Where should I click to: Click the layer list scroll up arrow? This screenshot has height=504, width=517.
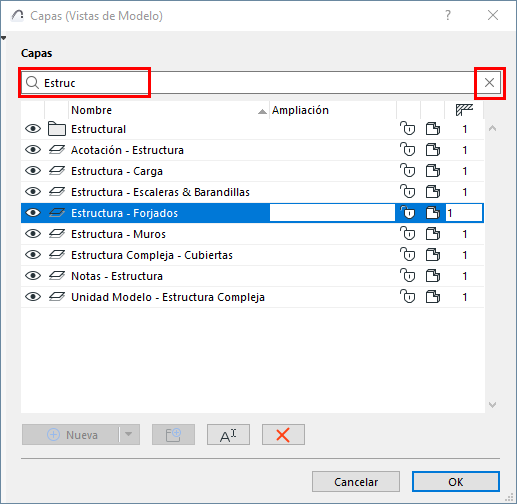pyautogui.click(x=492, y=128)
